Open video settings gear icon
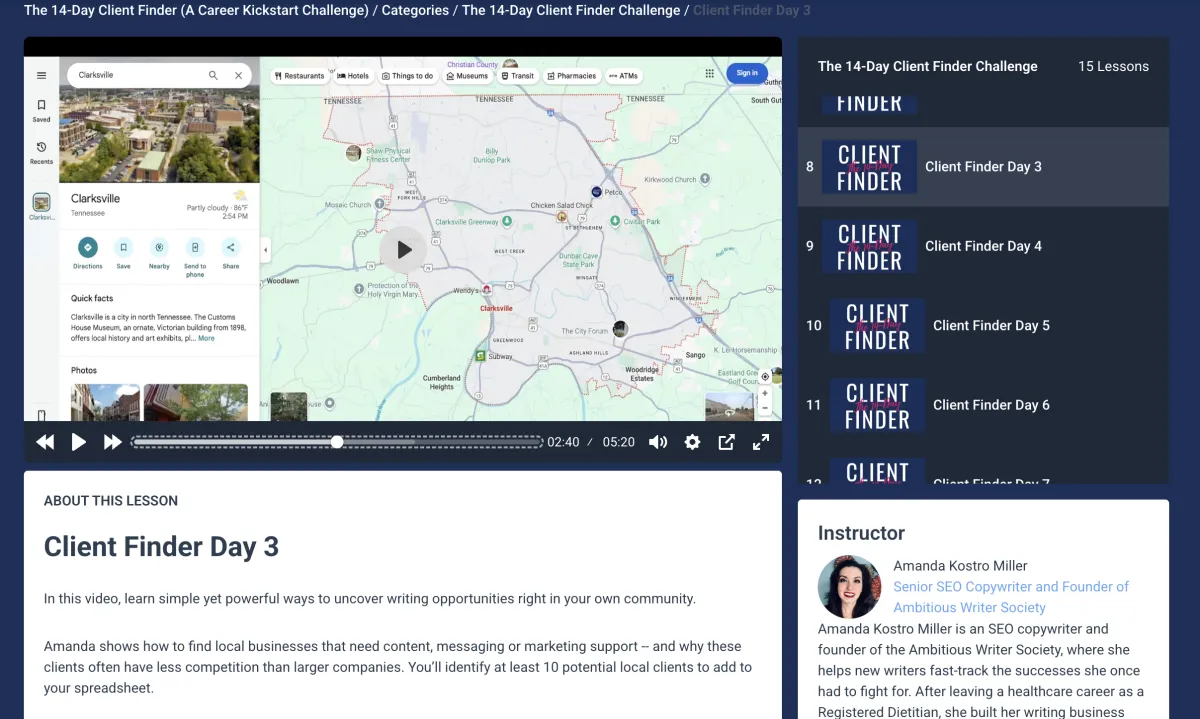Viewport: 1200px width, 719px height. click(x=692, y=442)
